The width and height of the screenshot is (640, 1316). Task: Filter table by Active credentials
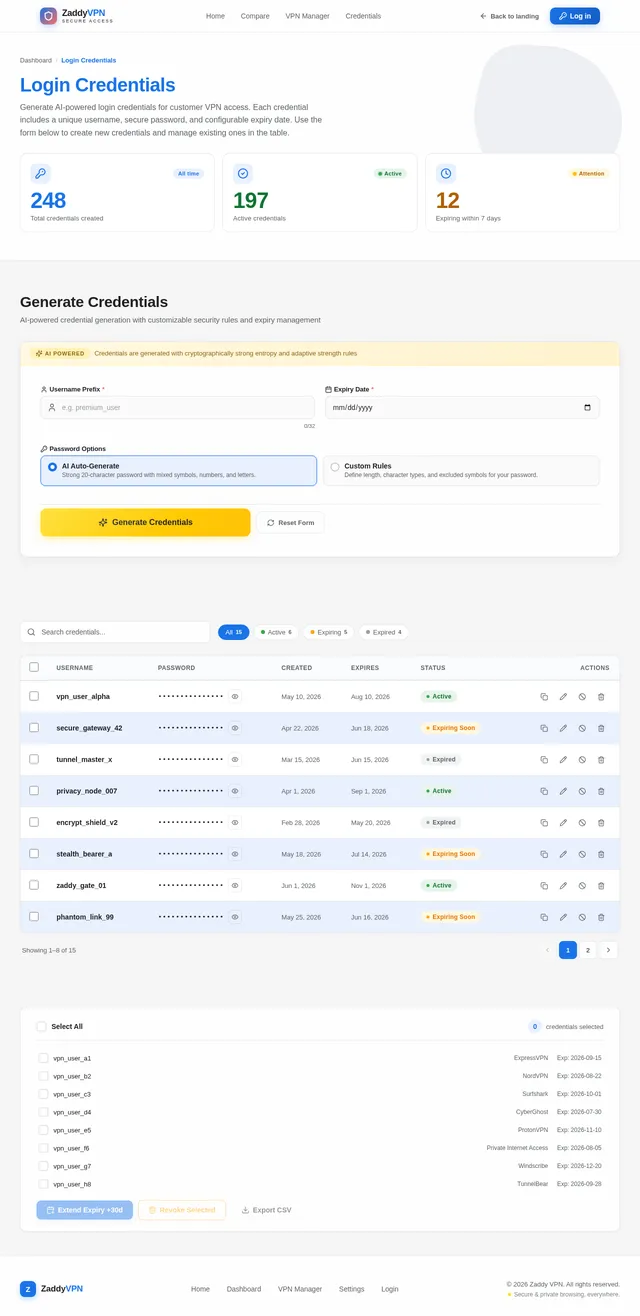[x=276, y=632]
